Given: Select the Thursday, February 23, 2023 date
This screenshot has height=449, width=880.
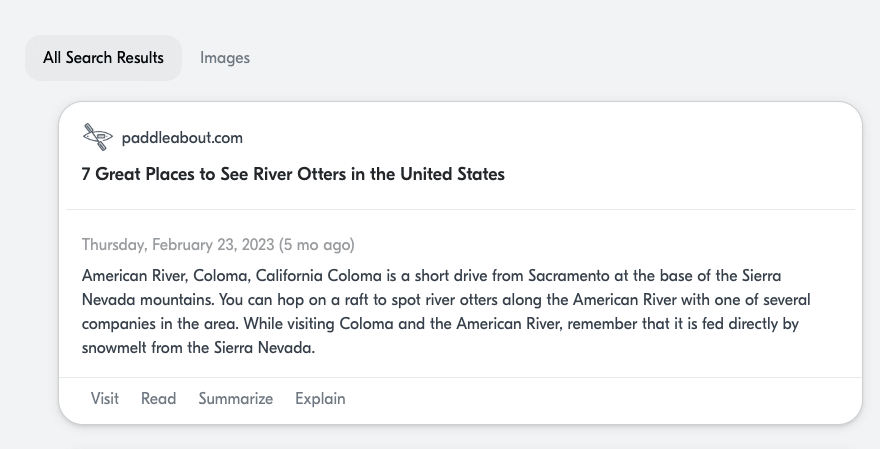Looking at the screenshot, I should [178, 245].
